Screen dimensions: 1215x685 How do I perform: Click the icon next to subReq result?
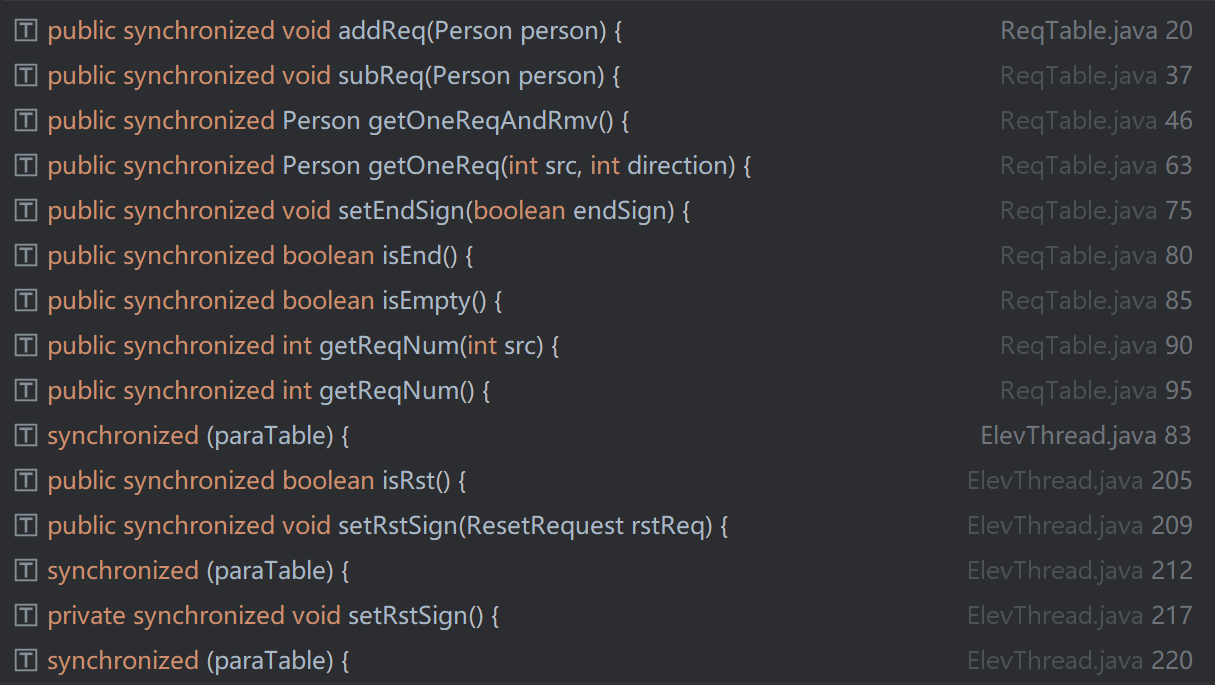click(27, 76)
